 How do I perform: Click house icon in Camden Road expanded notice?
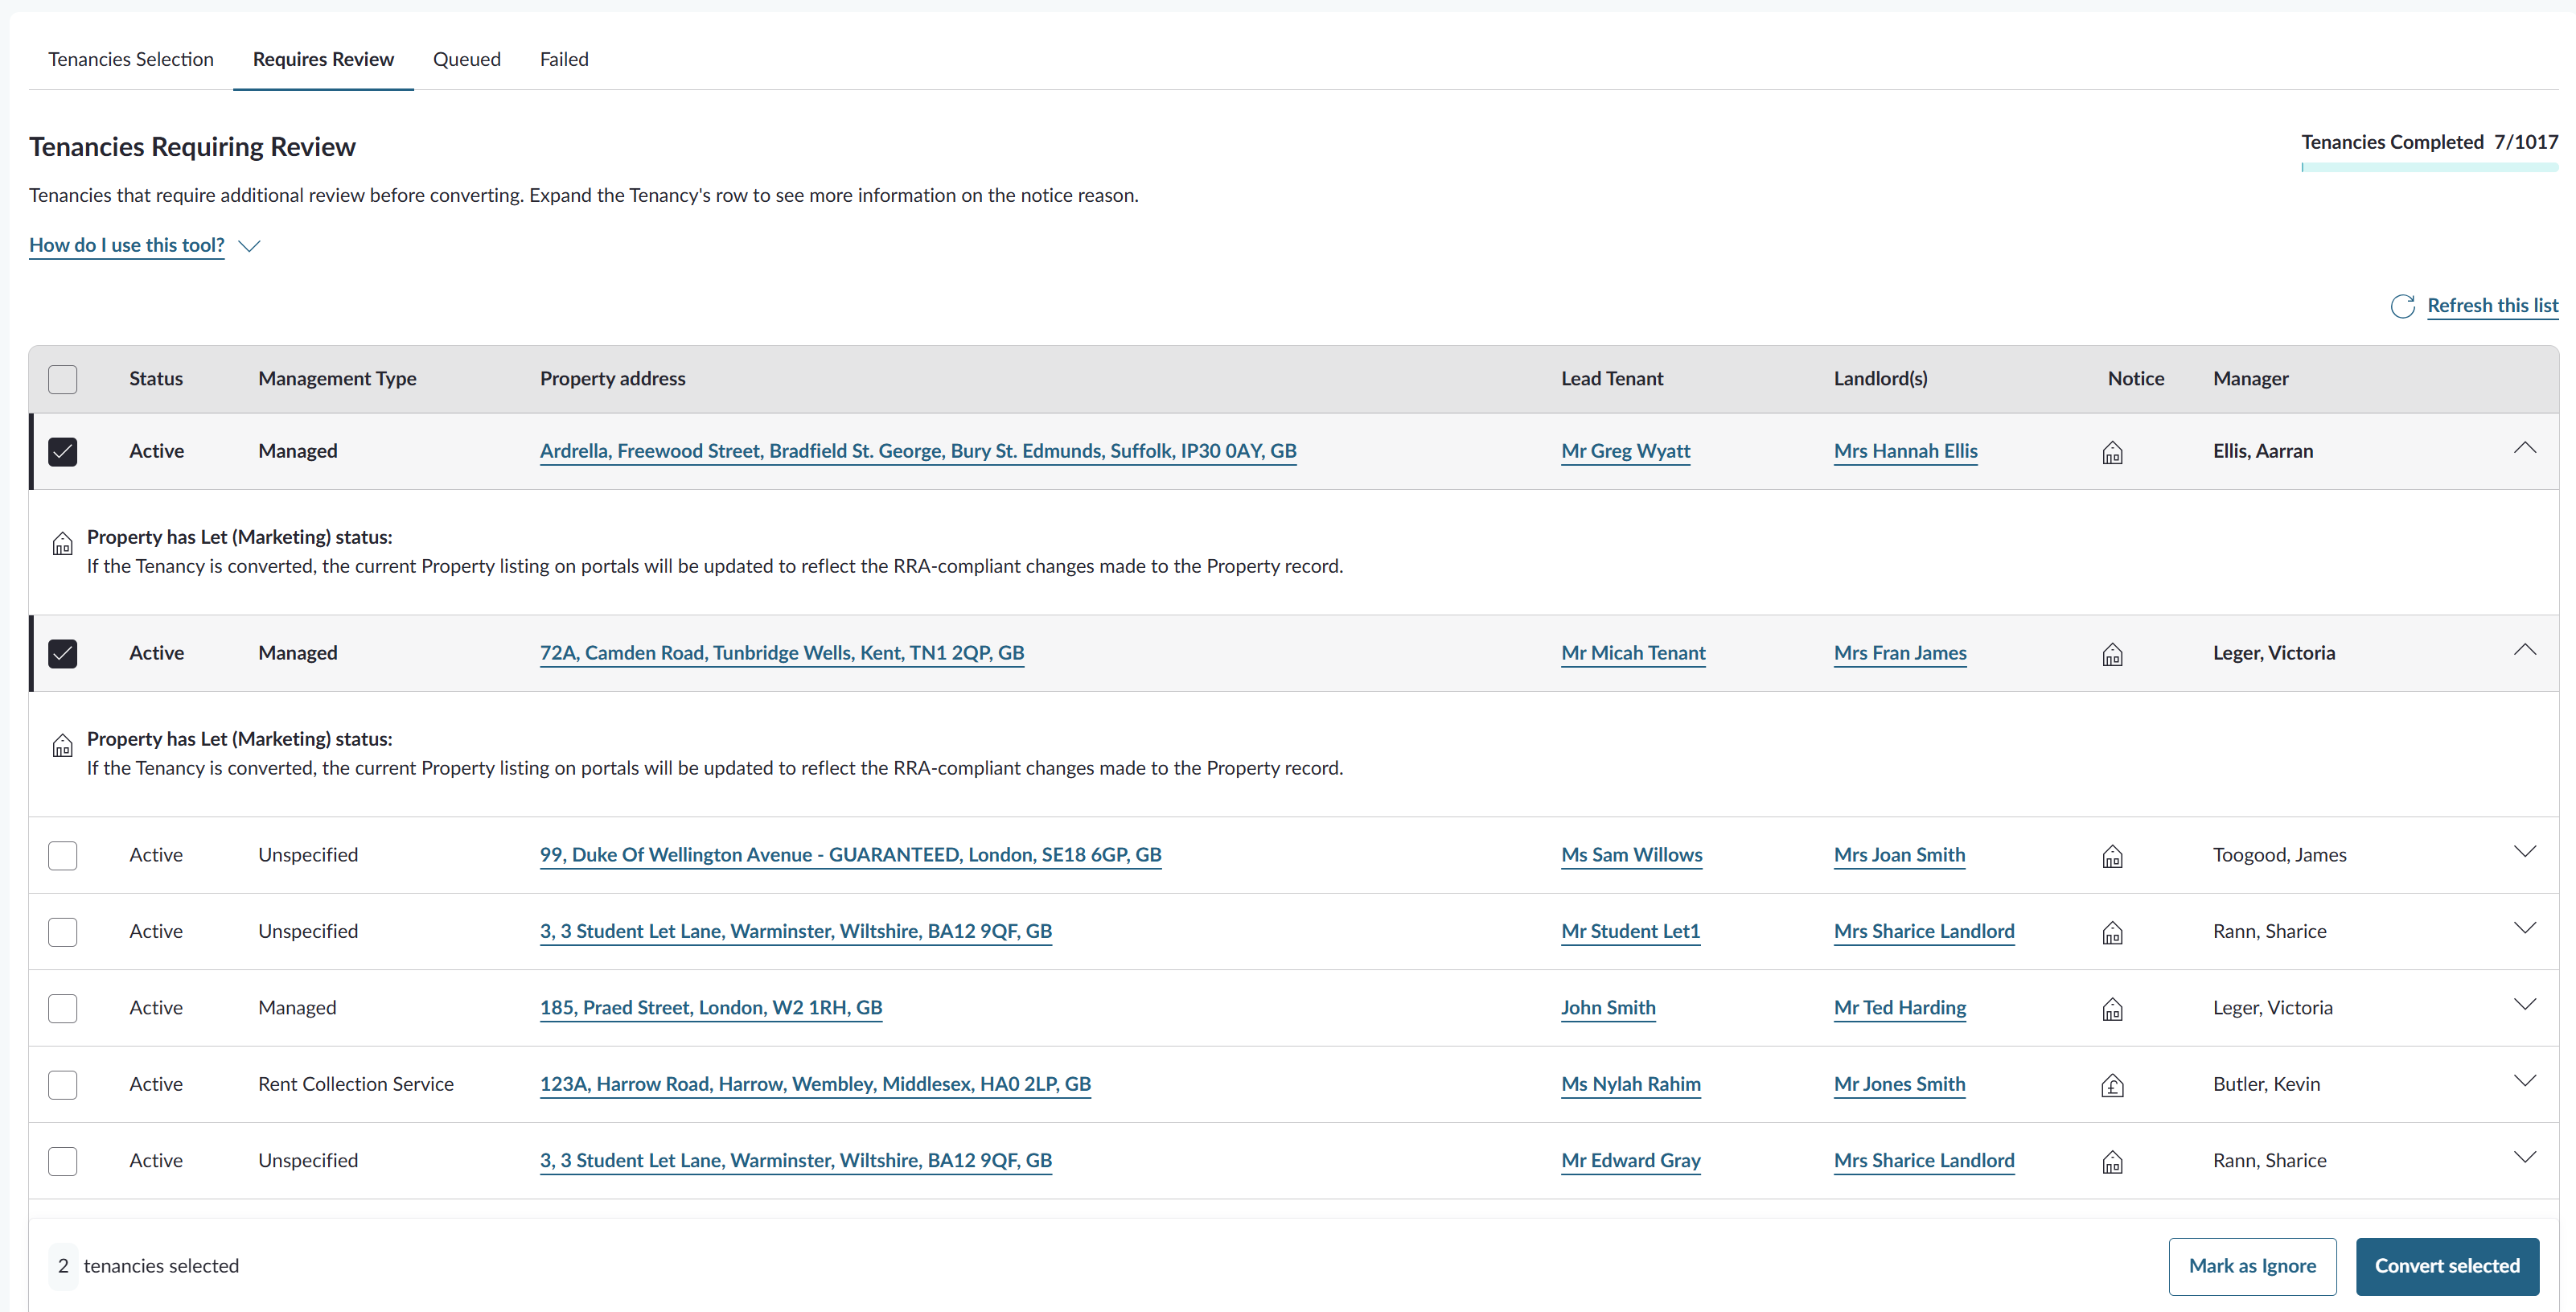coord(62,746)
